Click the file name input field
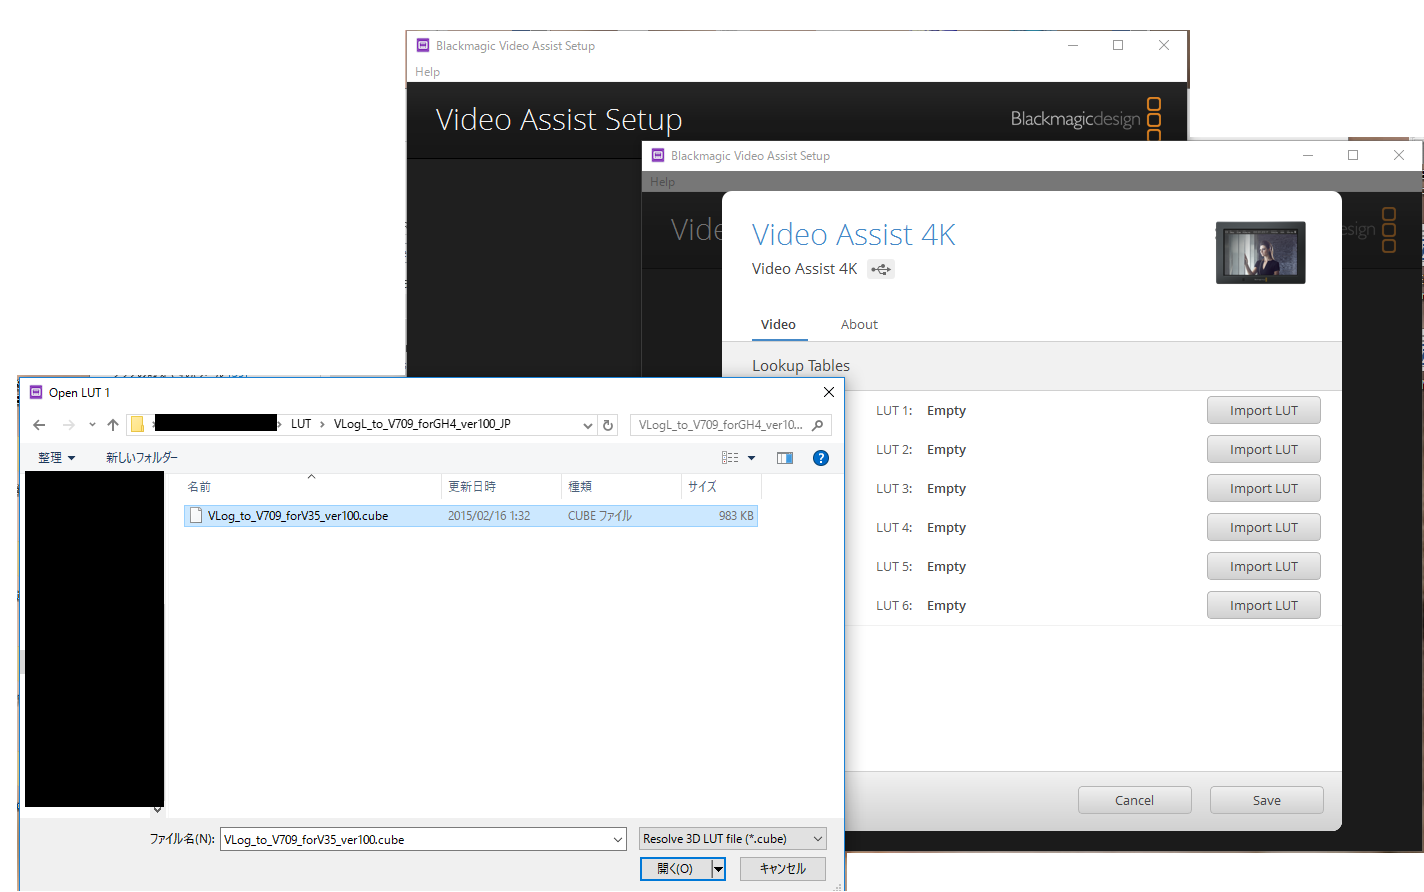The height and width of the screenshot is (892, 1424). (x=415, y=840)
